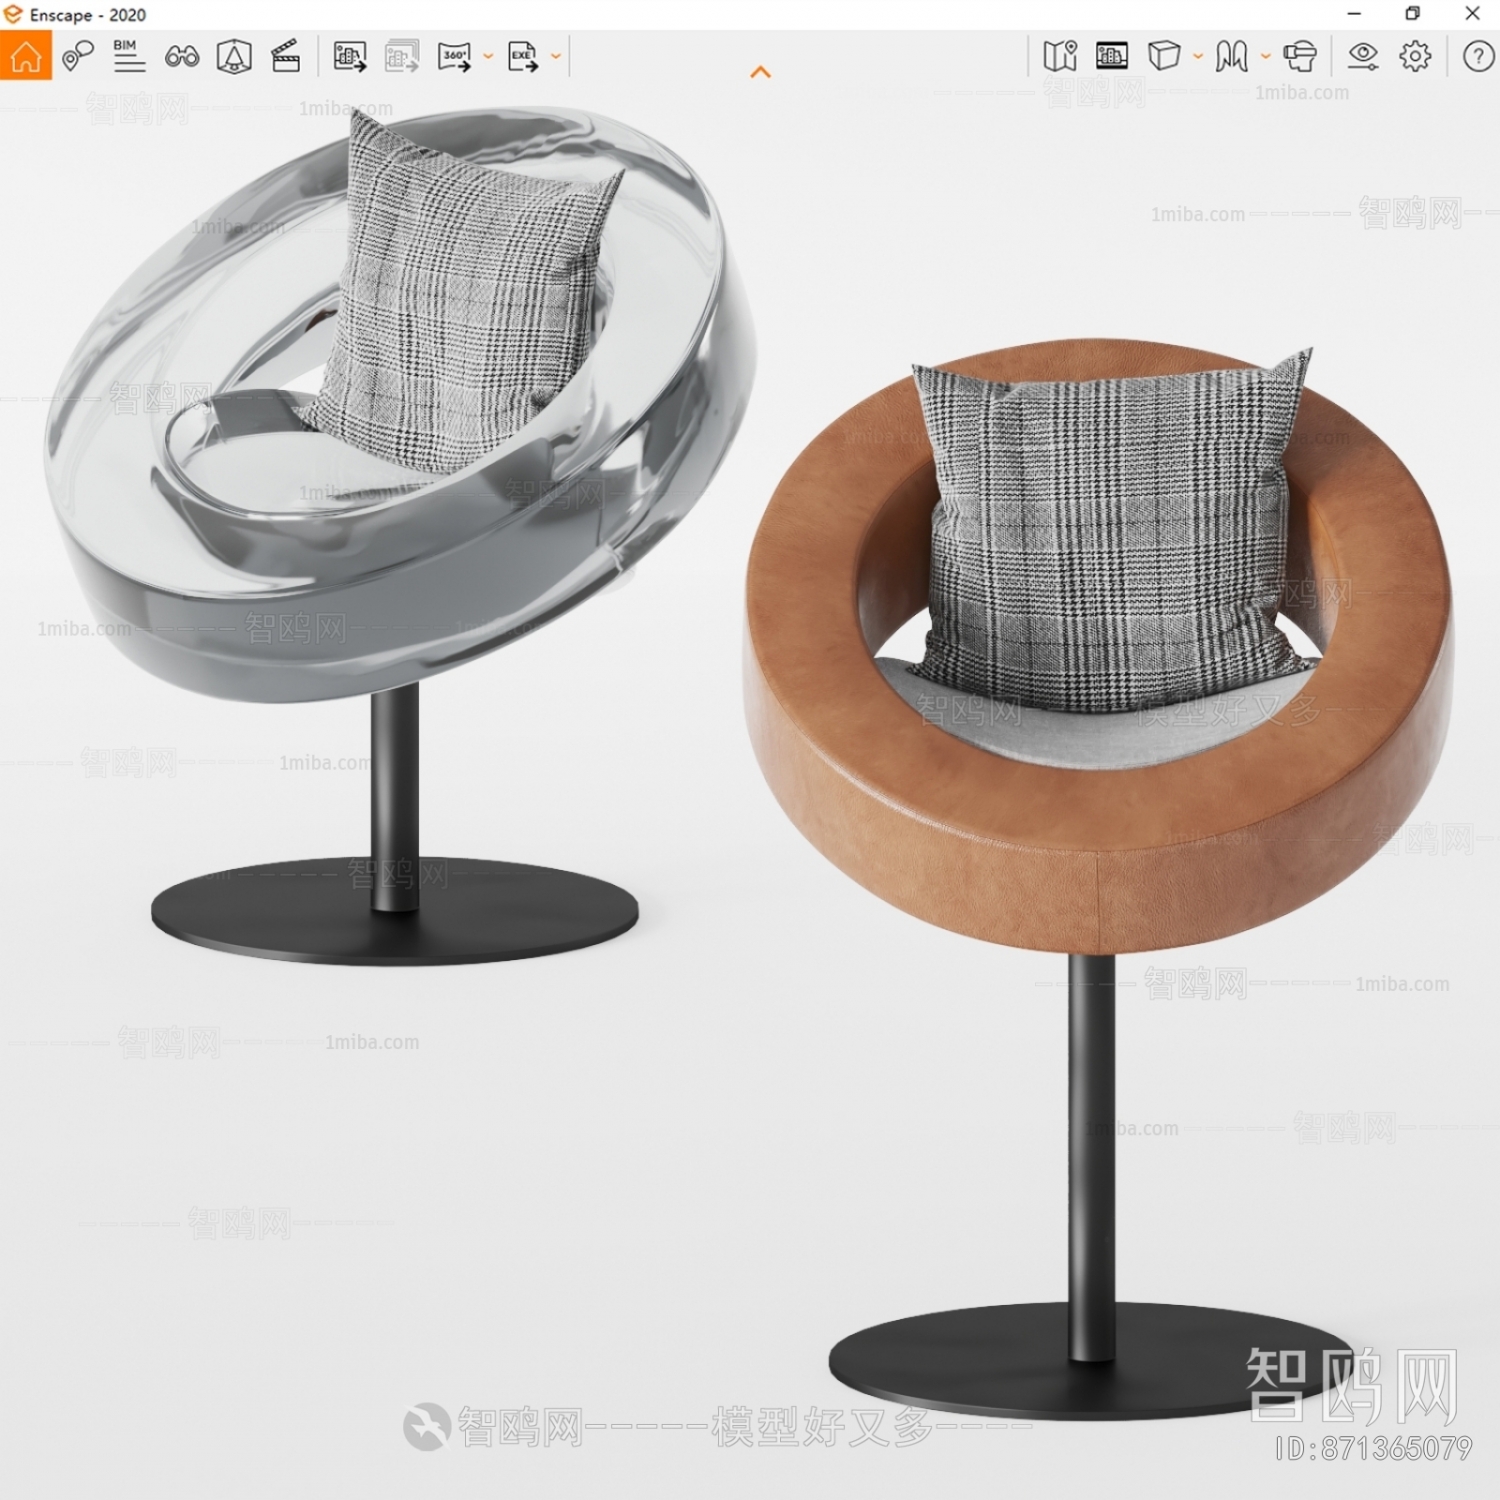Open the BIM information panel
The image size is (1500, 1500).
click(x=129, y=56)
